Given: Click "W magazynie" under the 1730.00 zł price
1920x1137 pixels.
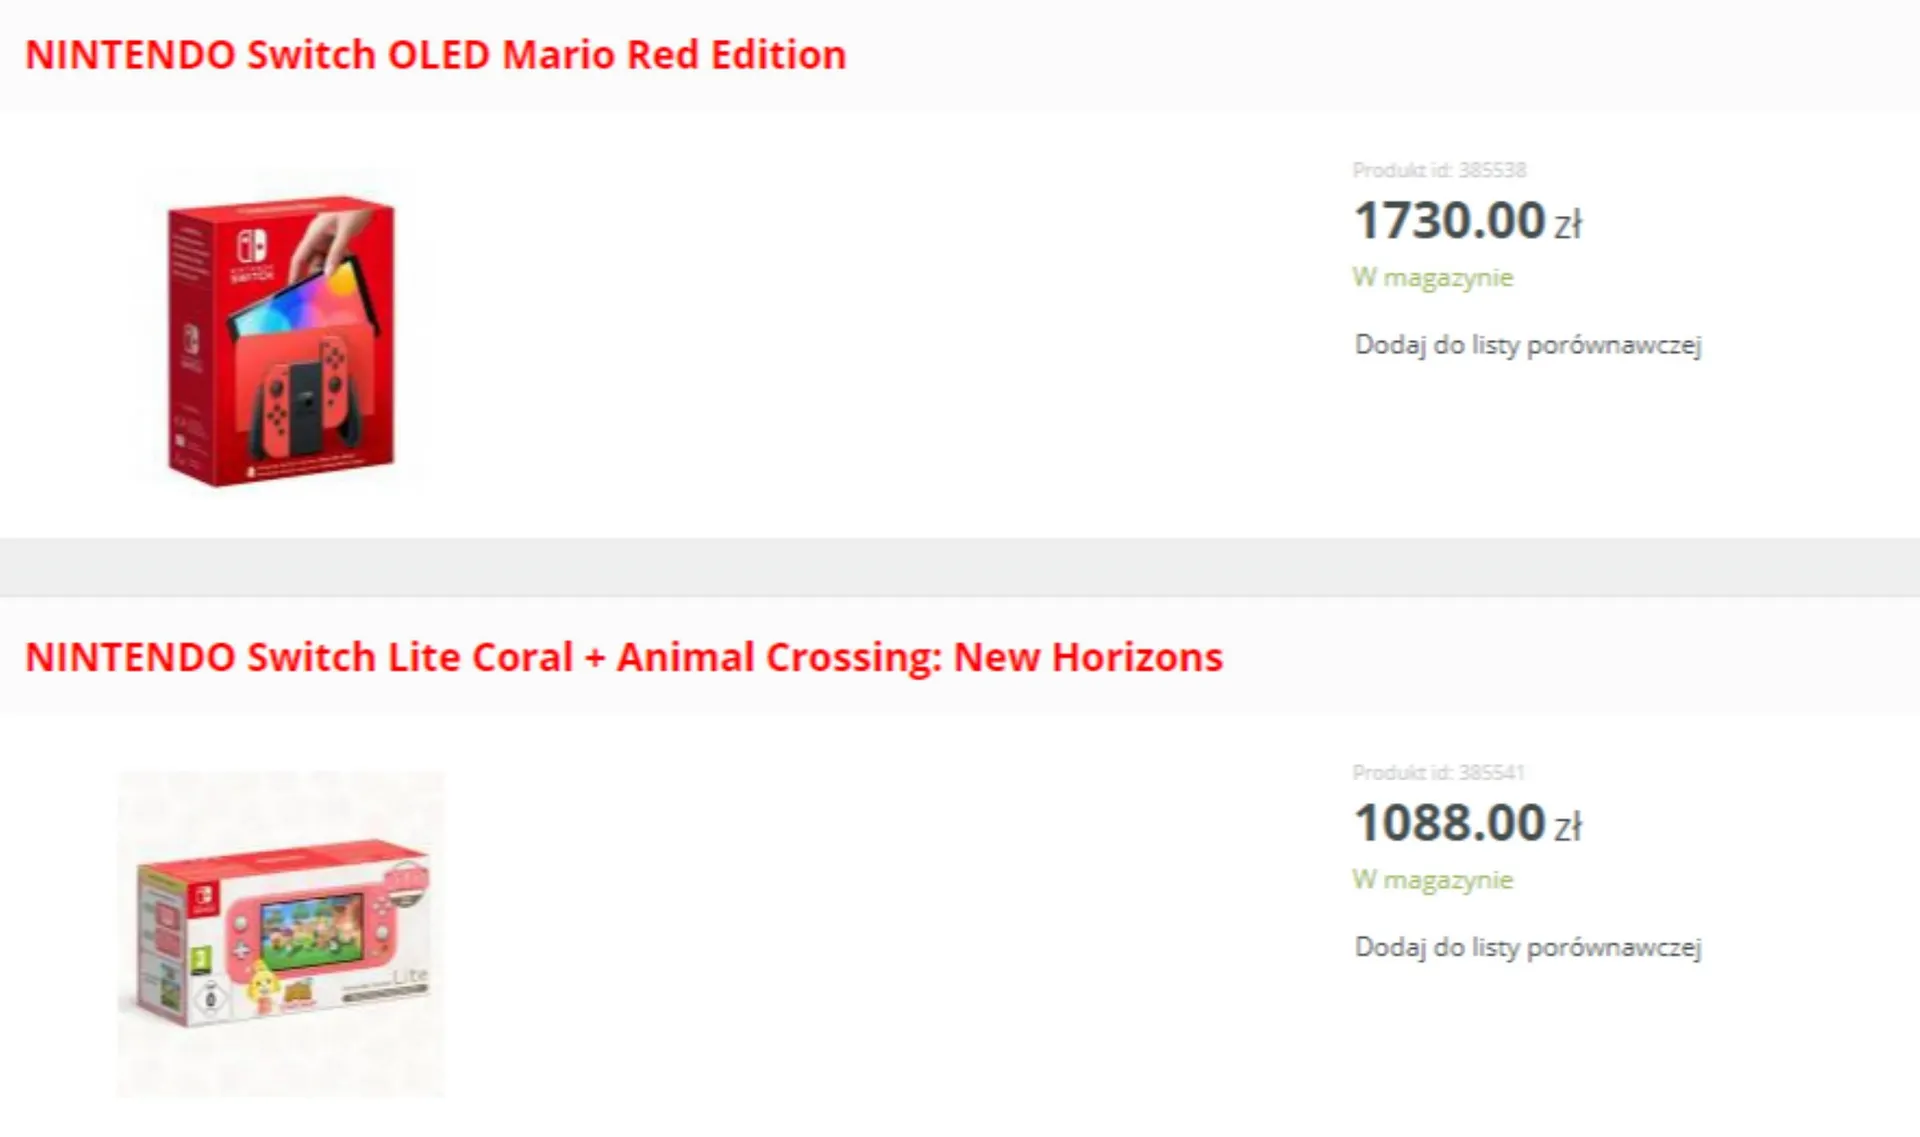Looking at the screenshot, I should [1432, 277].
